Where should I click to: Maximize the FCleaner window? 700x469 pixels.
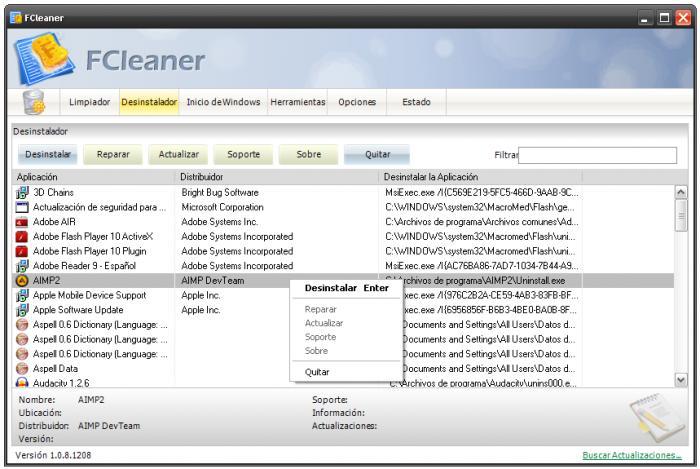point(664,18)
